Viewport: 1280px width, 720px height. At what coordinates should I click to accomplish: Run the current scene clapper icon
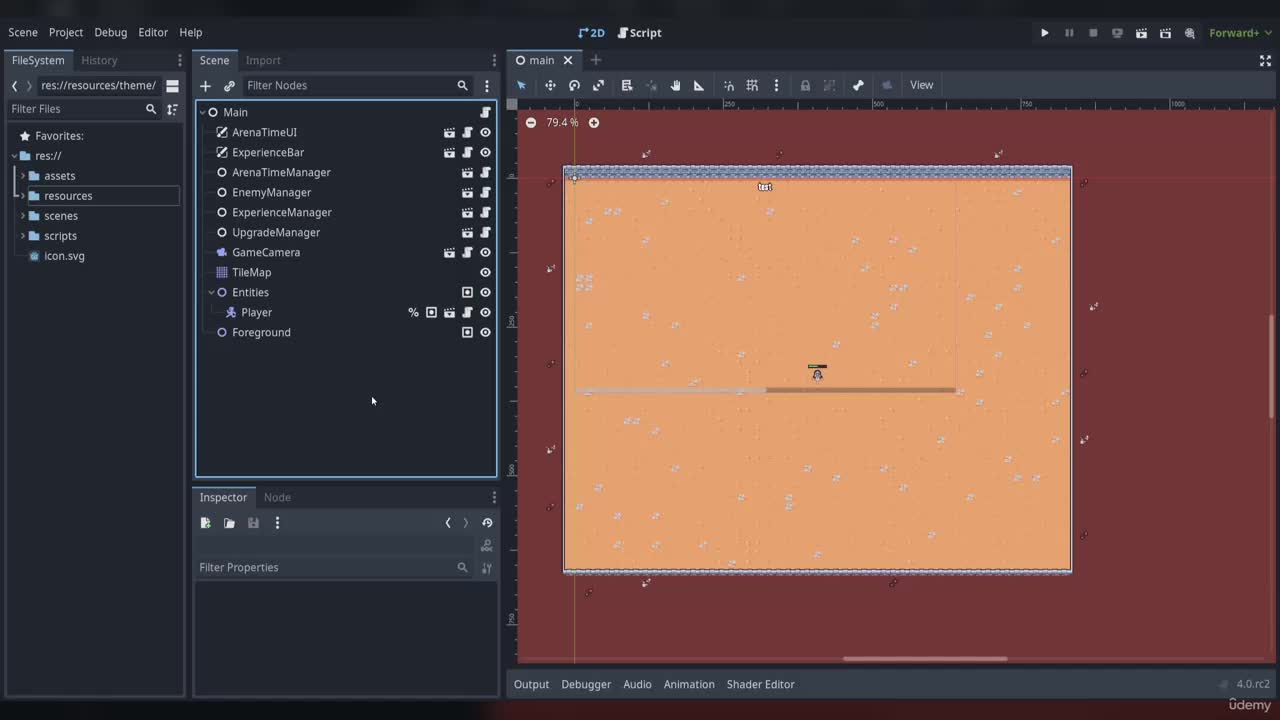[1141, 33]
